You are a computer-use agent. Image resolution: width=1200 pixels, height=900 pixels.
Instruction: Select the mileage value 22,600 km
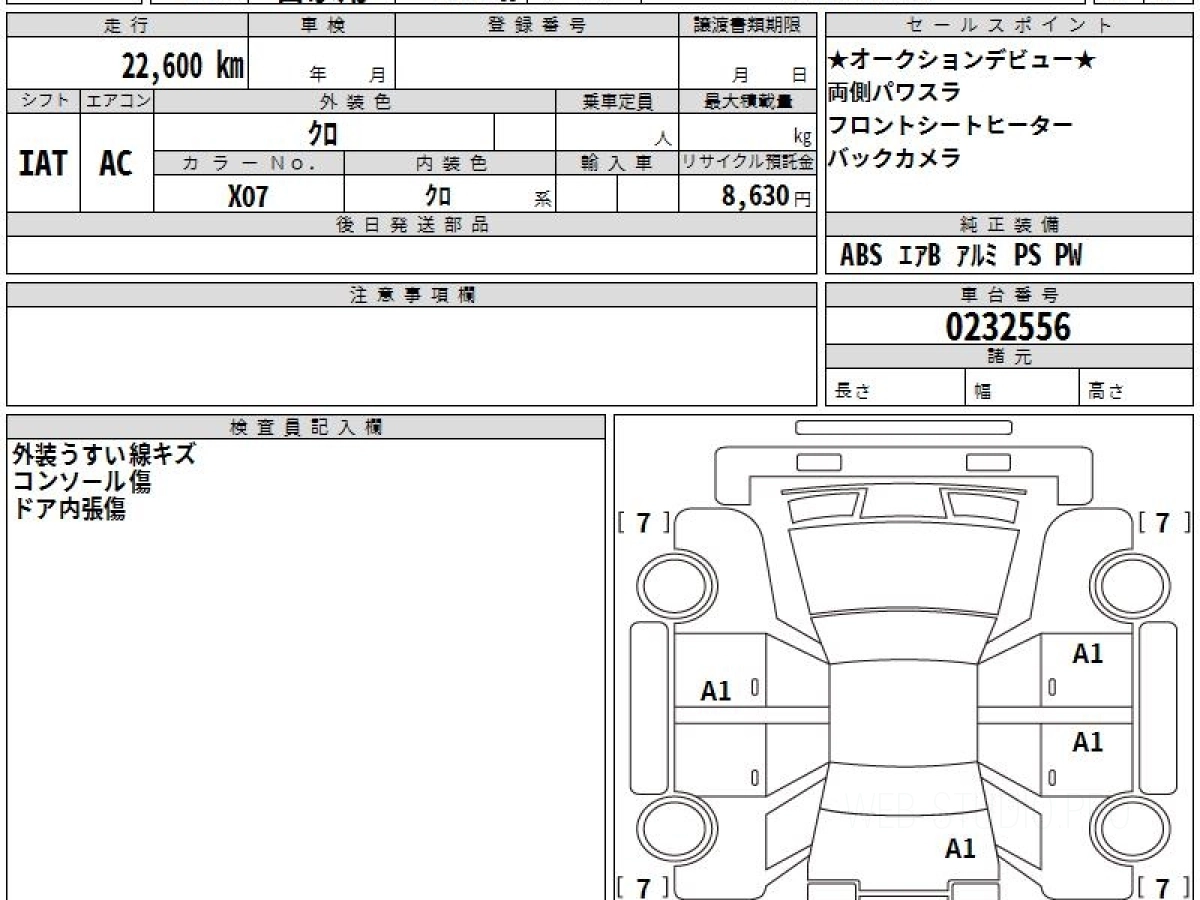point(183,65)
